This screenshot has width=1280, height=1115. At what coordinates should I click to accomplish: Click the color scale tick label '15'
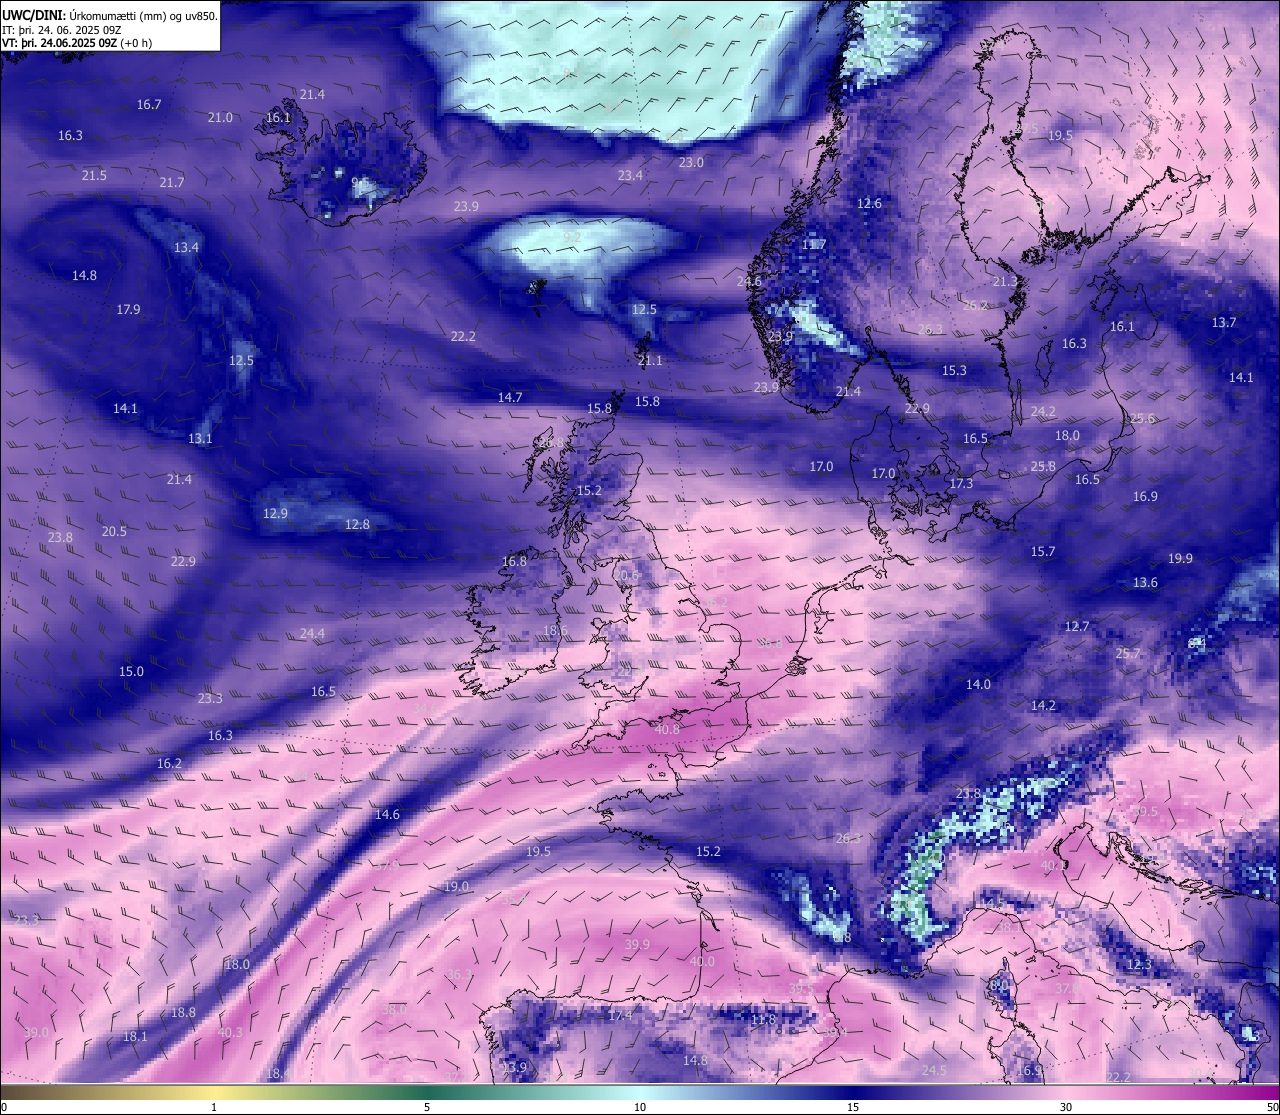(x=853, y=1107)
